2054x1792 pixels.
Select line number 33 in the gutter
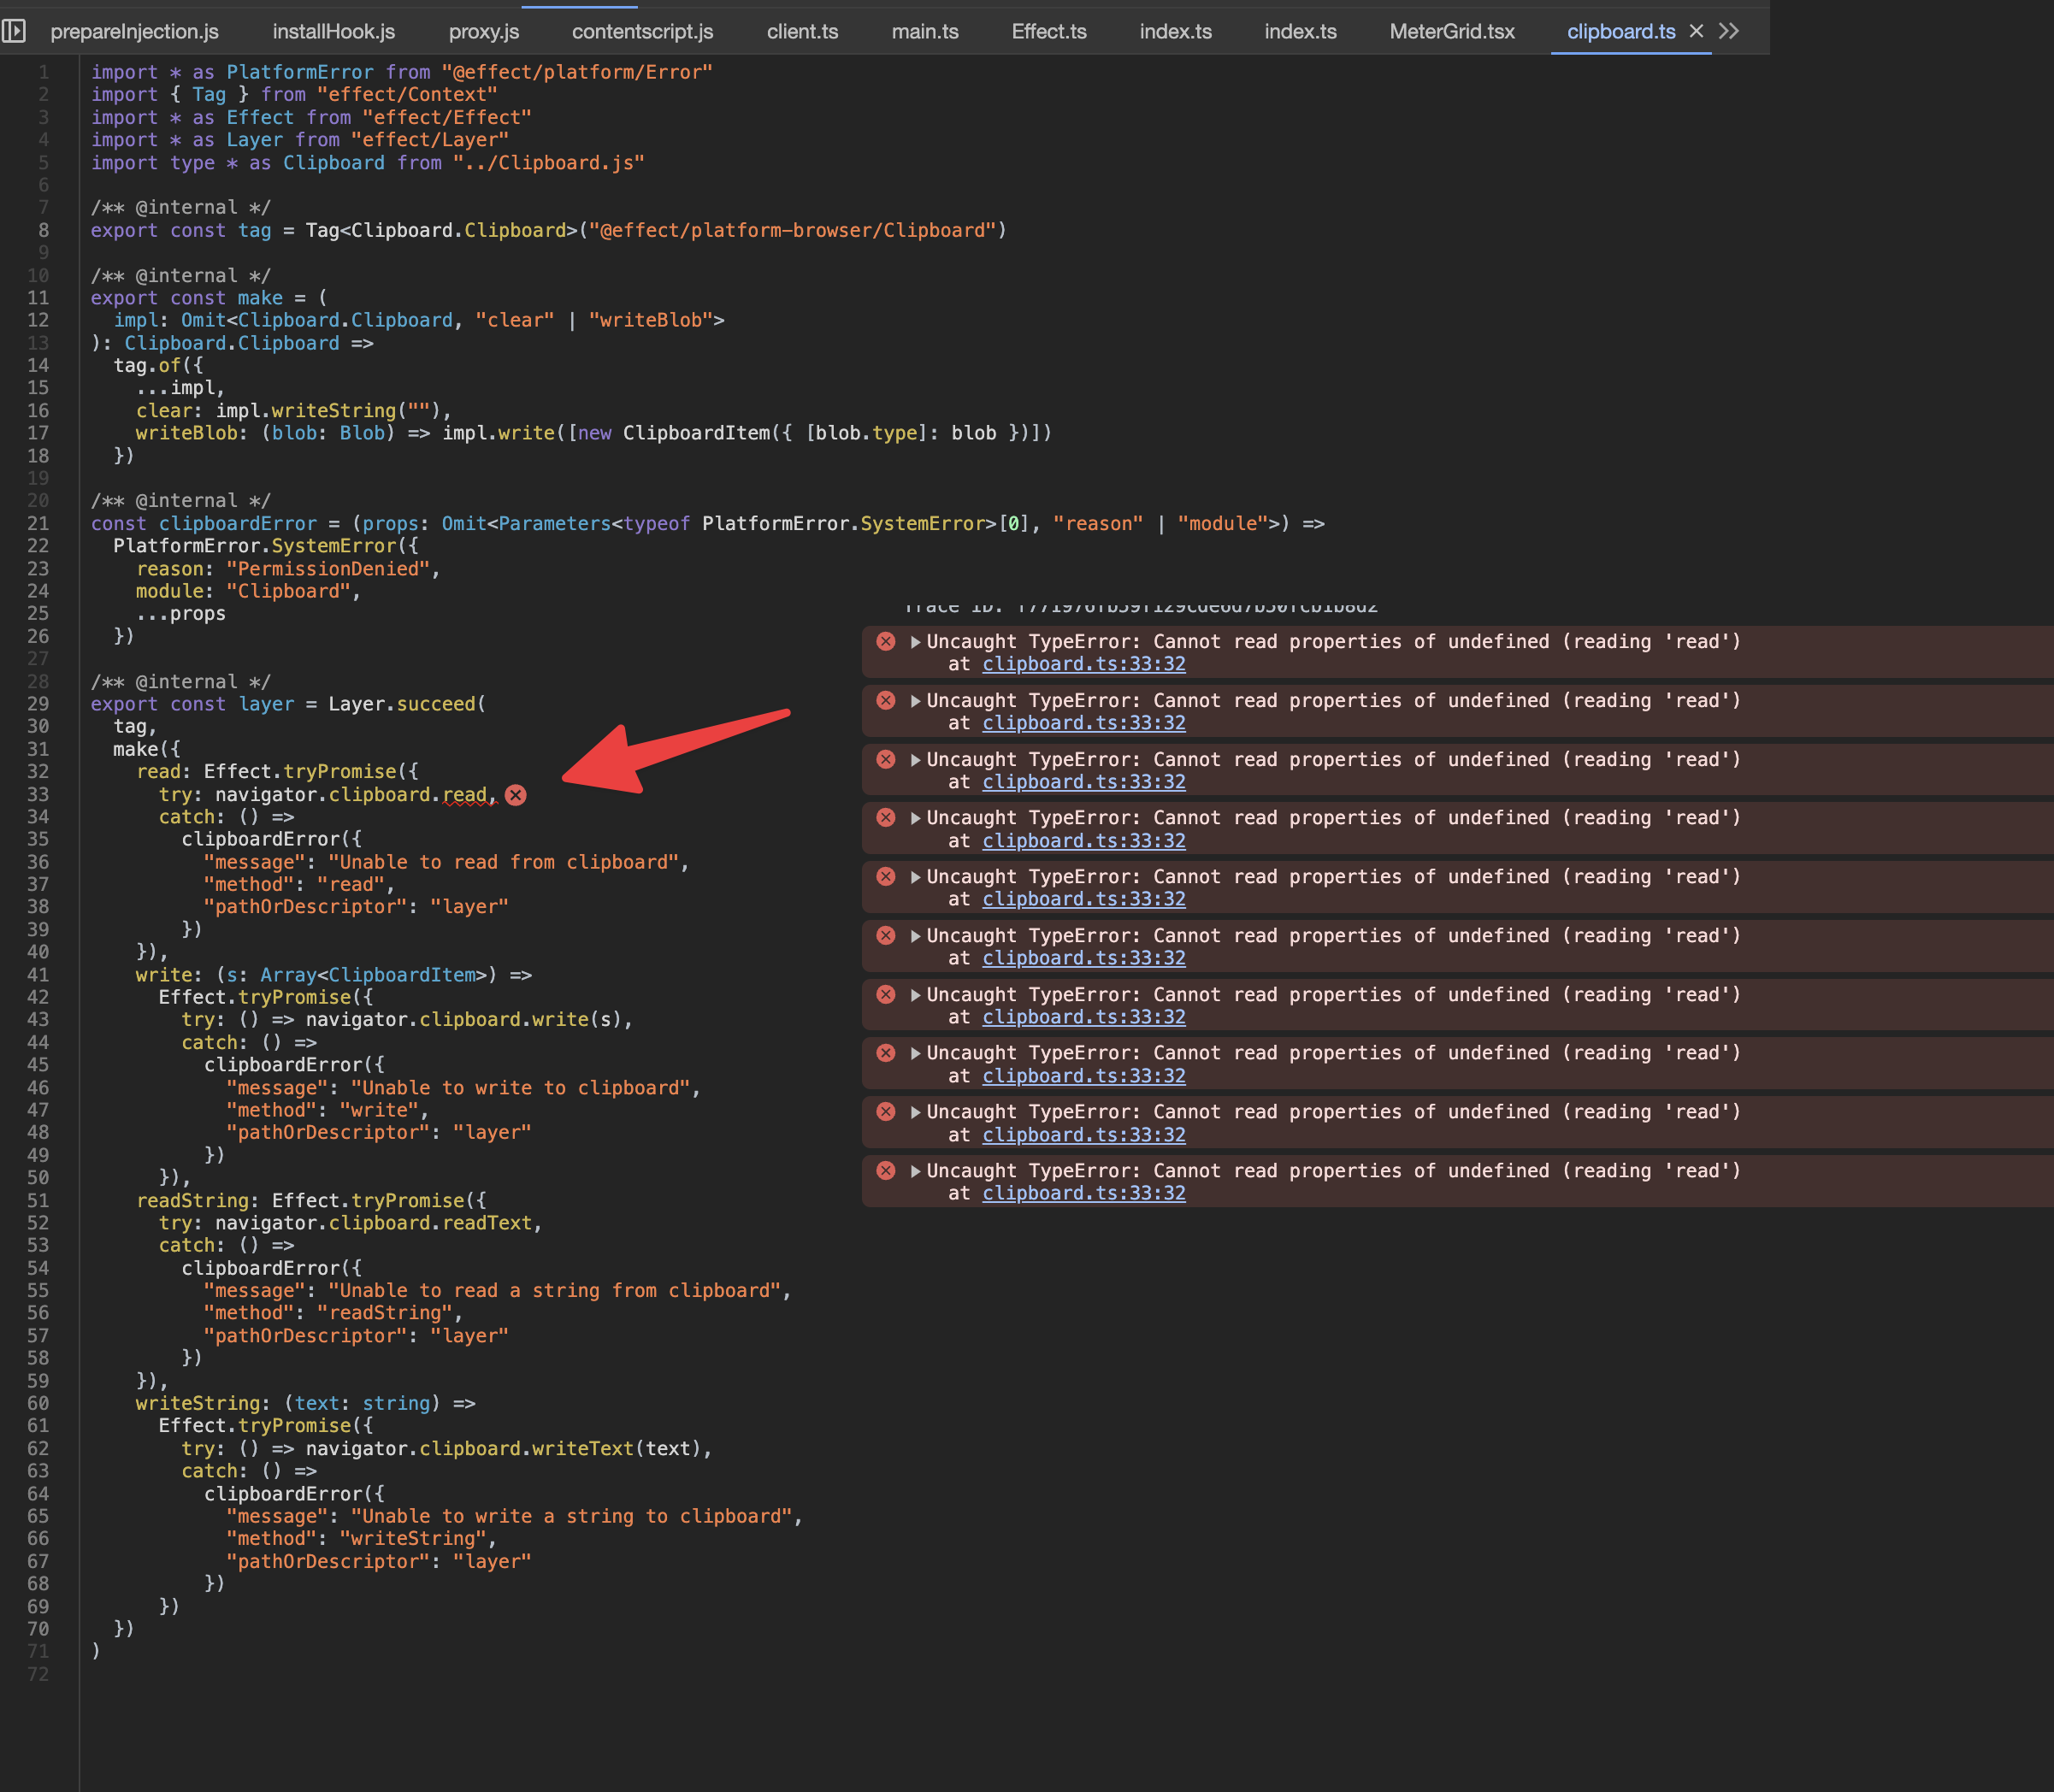click(x=39, y=794)
